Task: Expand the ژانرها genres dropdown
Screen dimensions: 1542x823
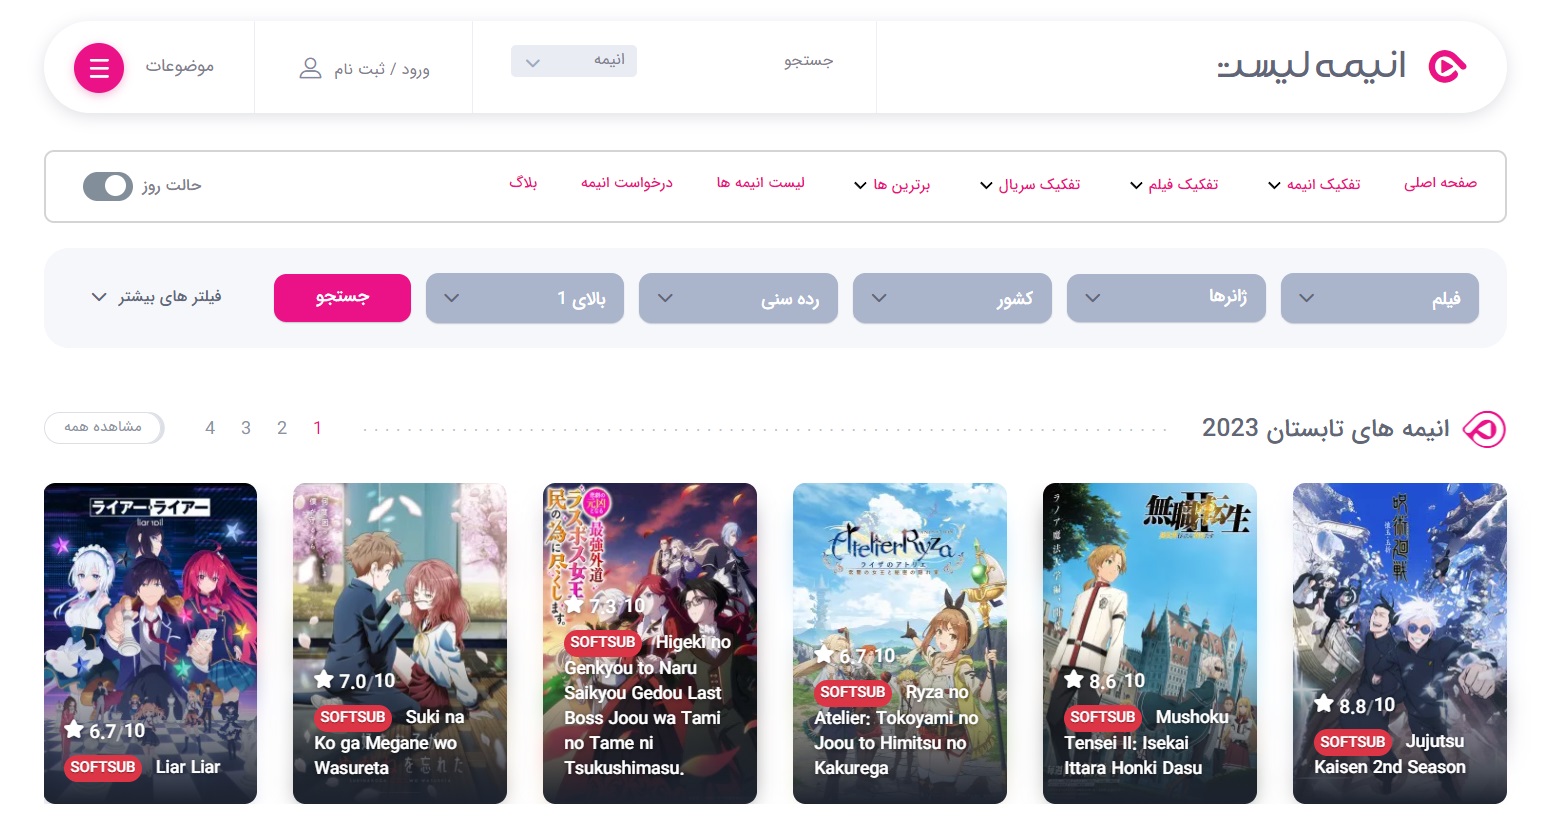Action: coord(1166,298)
